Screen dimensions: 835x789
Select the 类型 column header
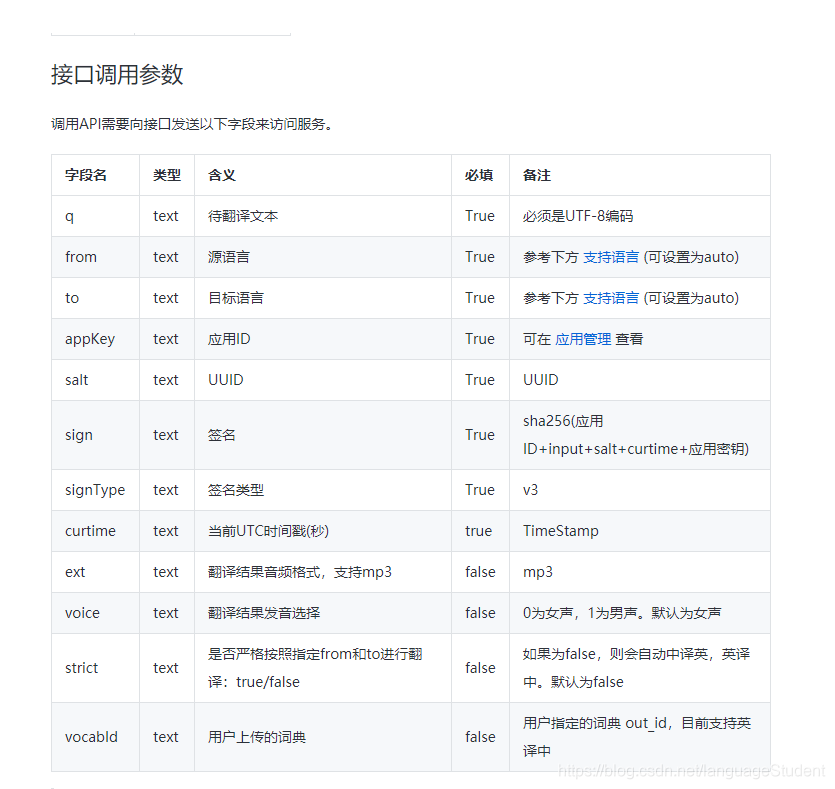click(167, 175)
